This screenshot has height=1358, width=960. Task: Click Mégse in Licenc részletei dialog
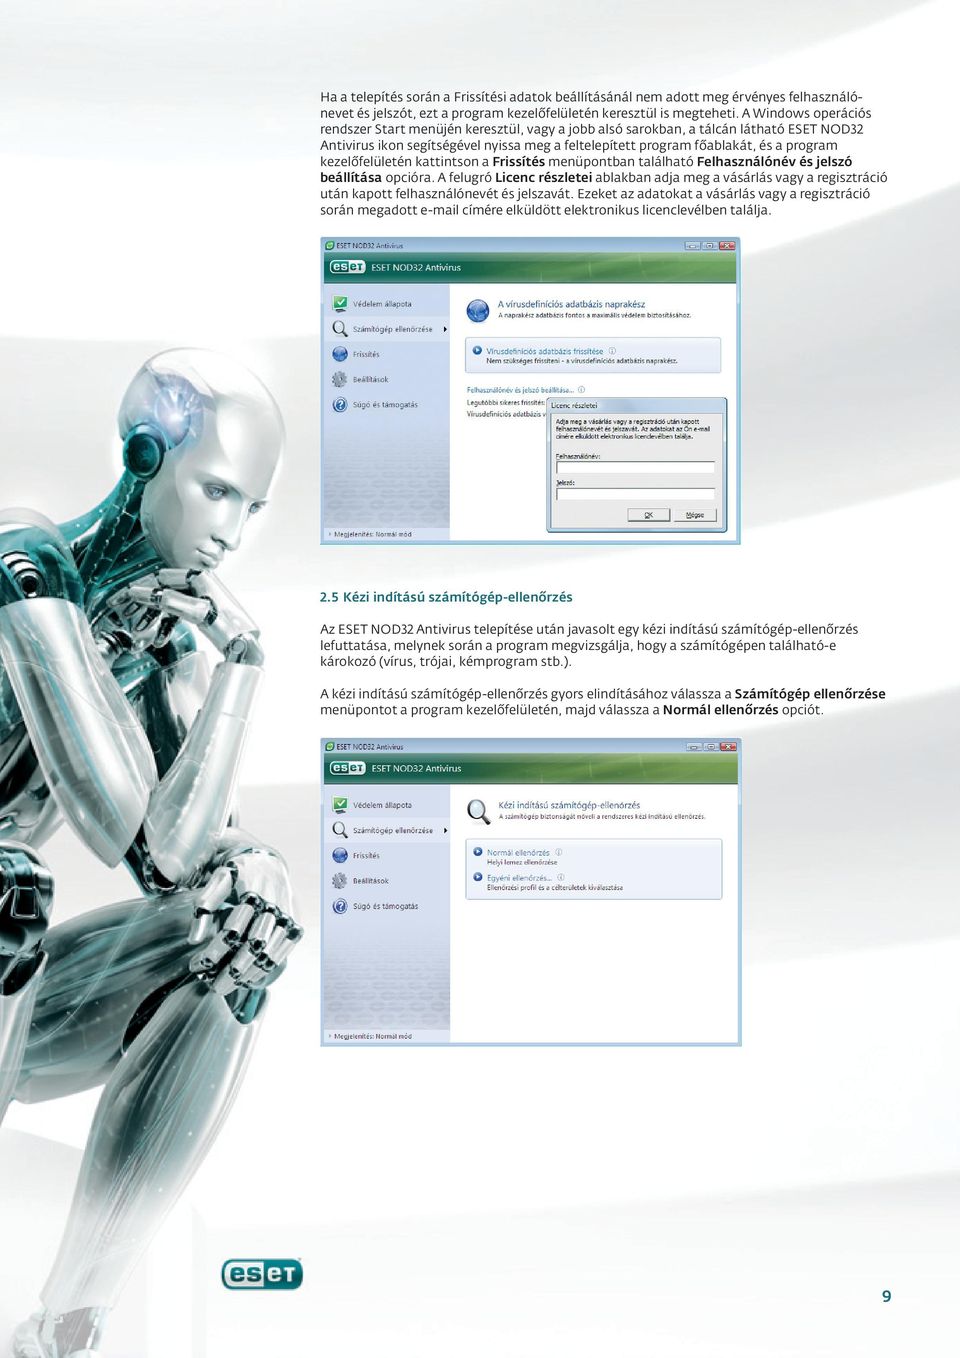[695, 515]
